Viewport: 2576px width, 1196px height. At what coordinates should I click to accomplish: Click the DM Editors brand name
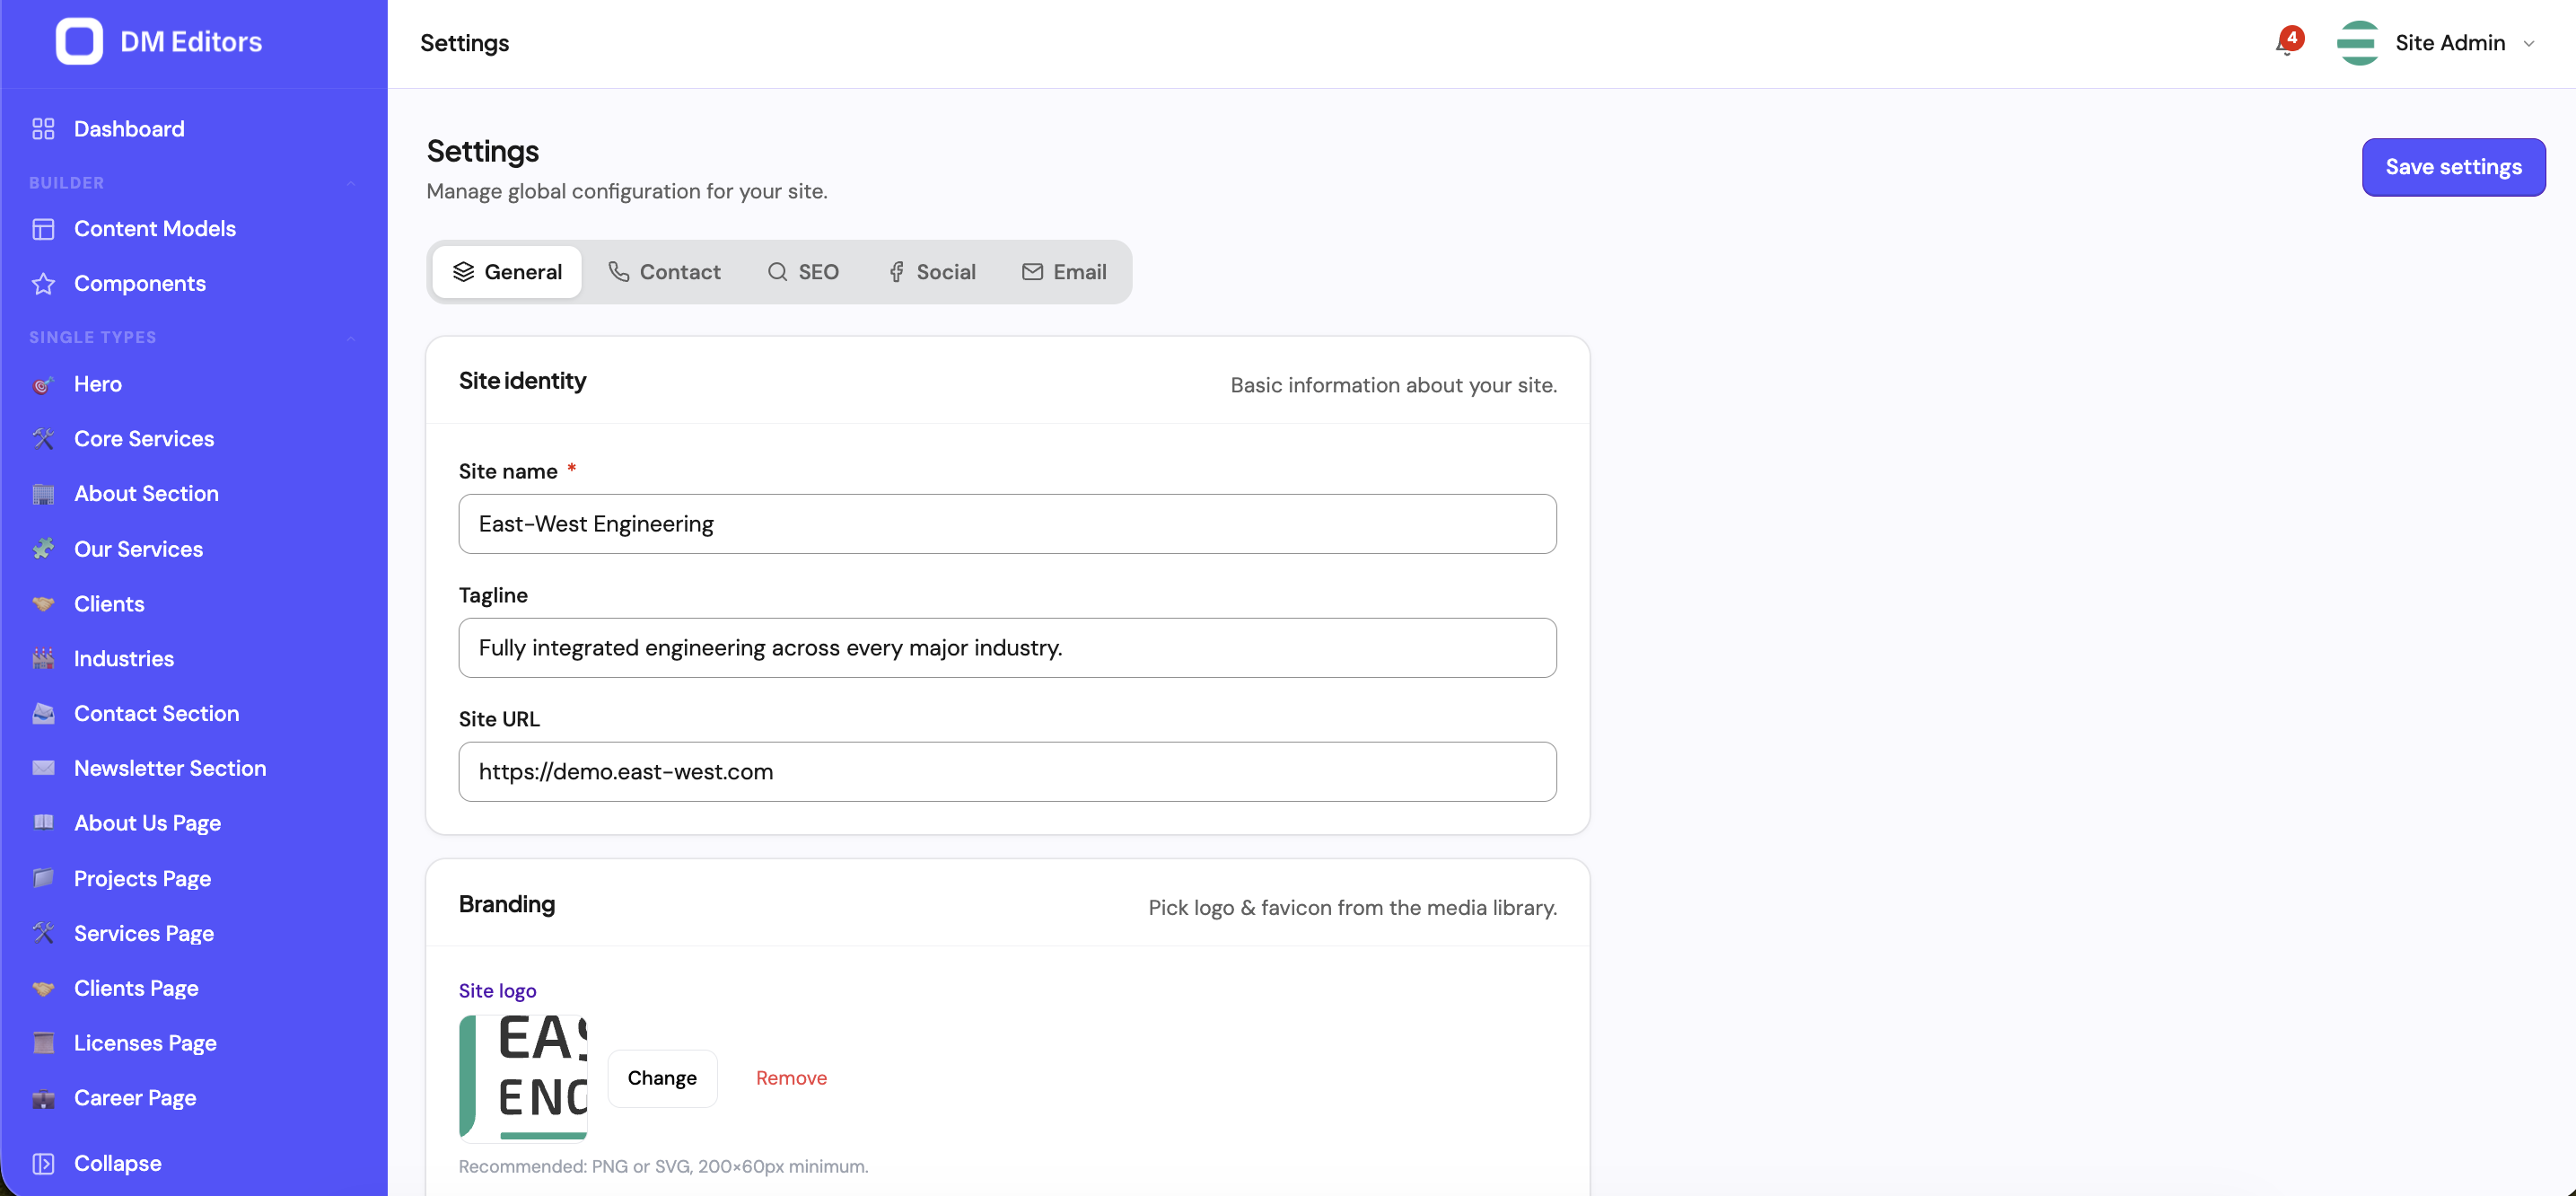pos(191,42)
